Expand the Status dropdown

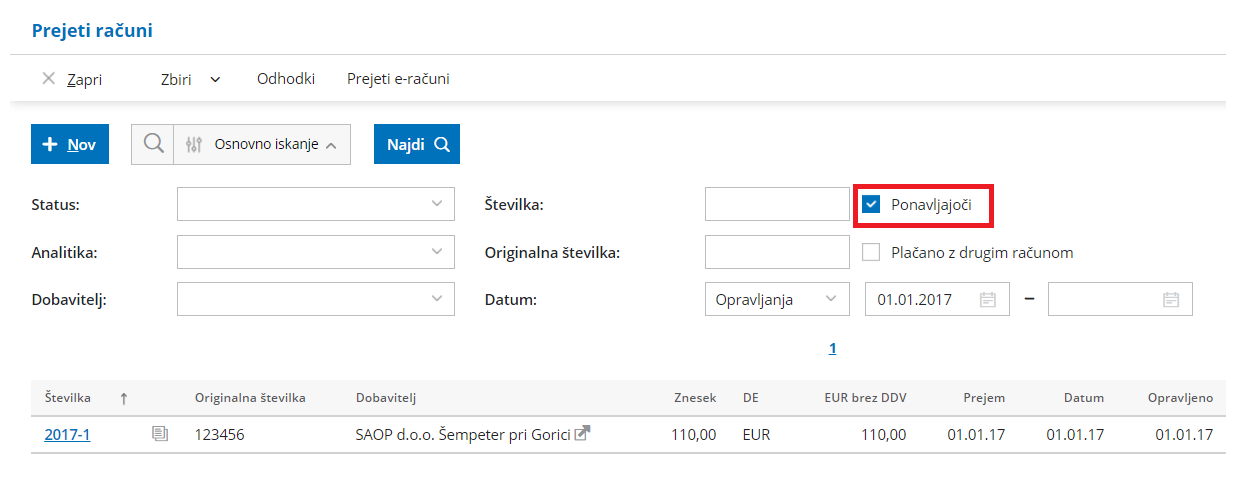315,204
